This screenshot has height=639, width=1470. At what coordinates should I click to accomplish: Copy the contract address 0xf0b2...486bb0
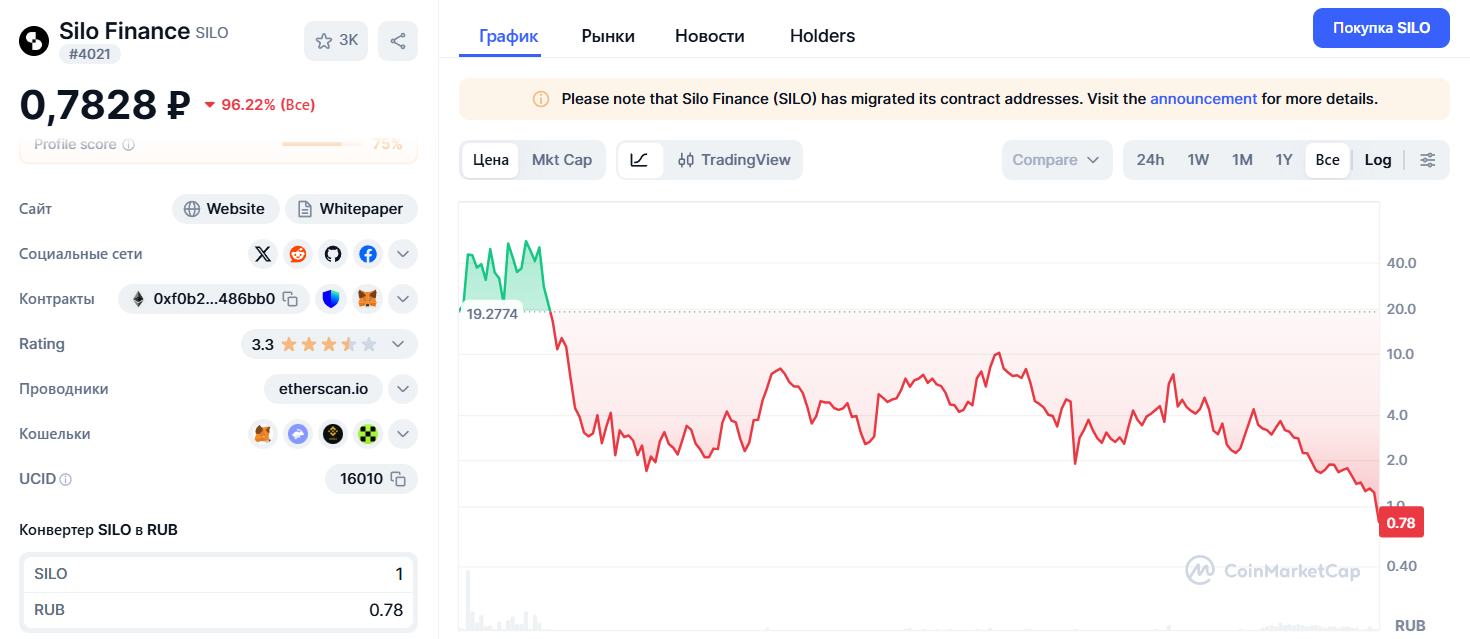coord(290,299)
